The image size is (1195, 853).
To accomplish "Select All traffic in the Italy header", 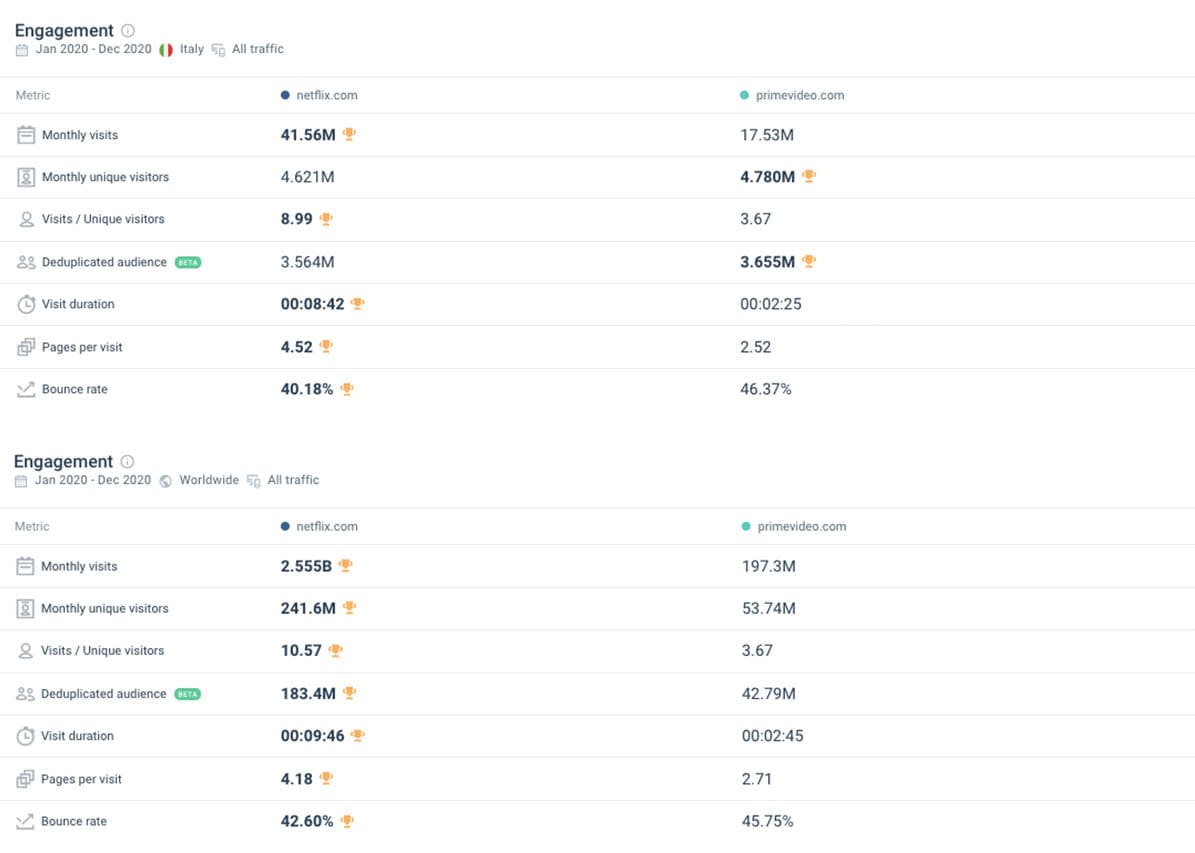I will (258, 49).
